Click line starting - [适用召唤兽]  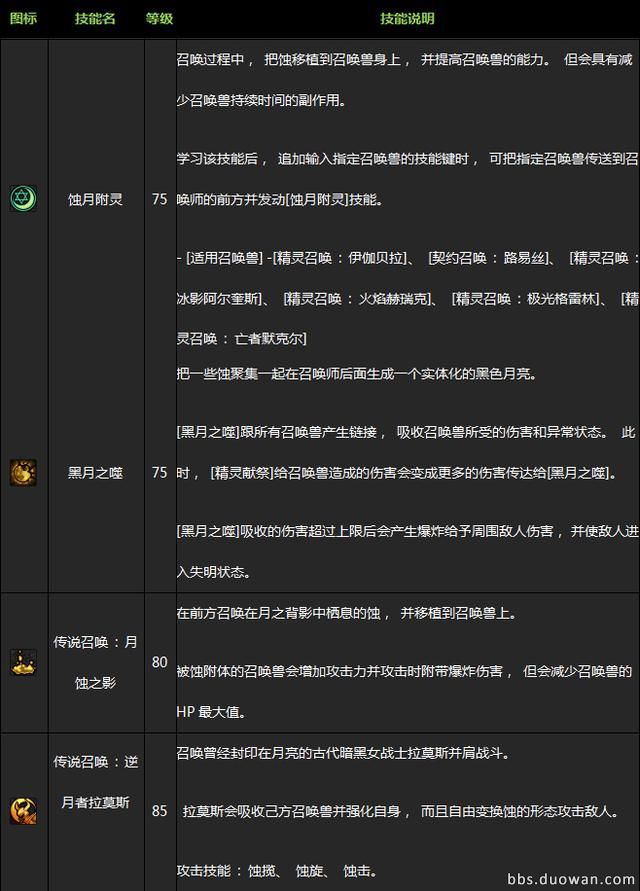408,259
